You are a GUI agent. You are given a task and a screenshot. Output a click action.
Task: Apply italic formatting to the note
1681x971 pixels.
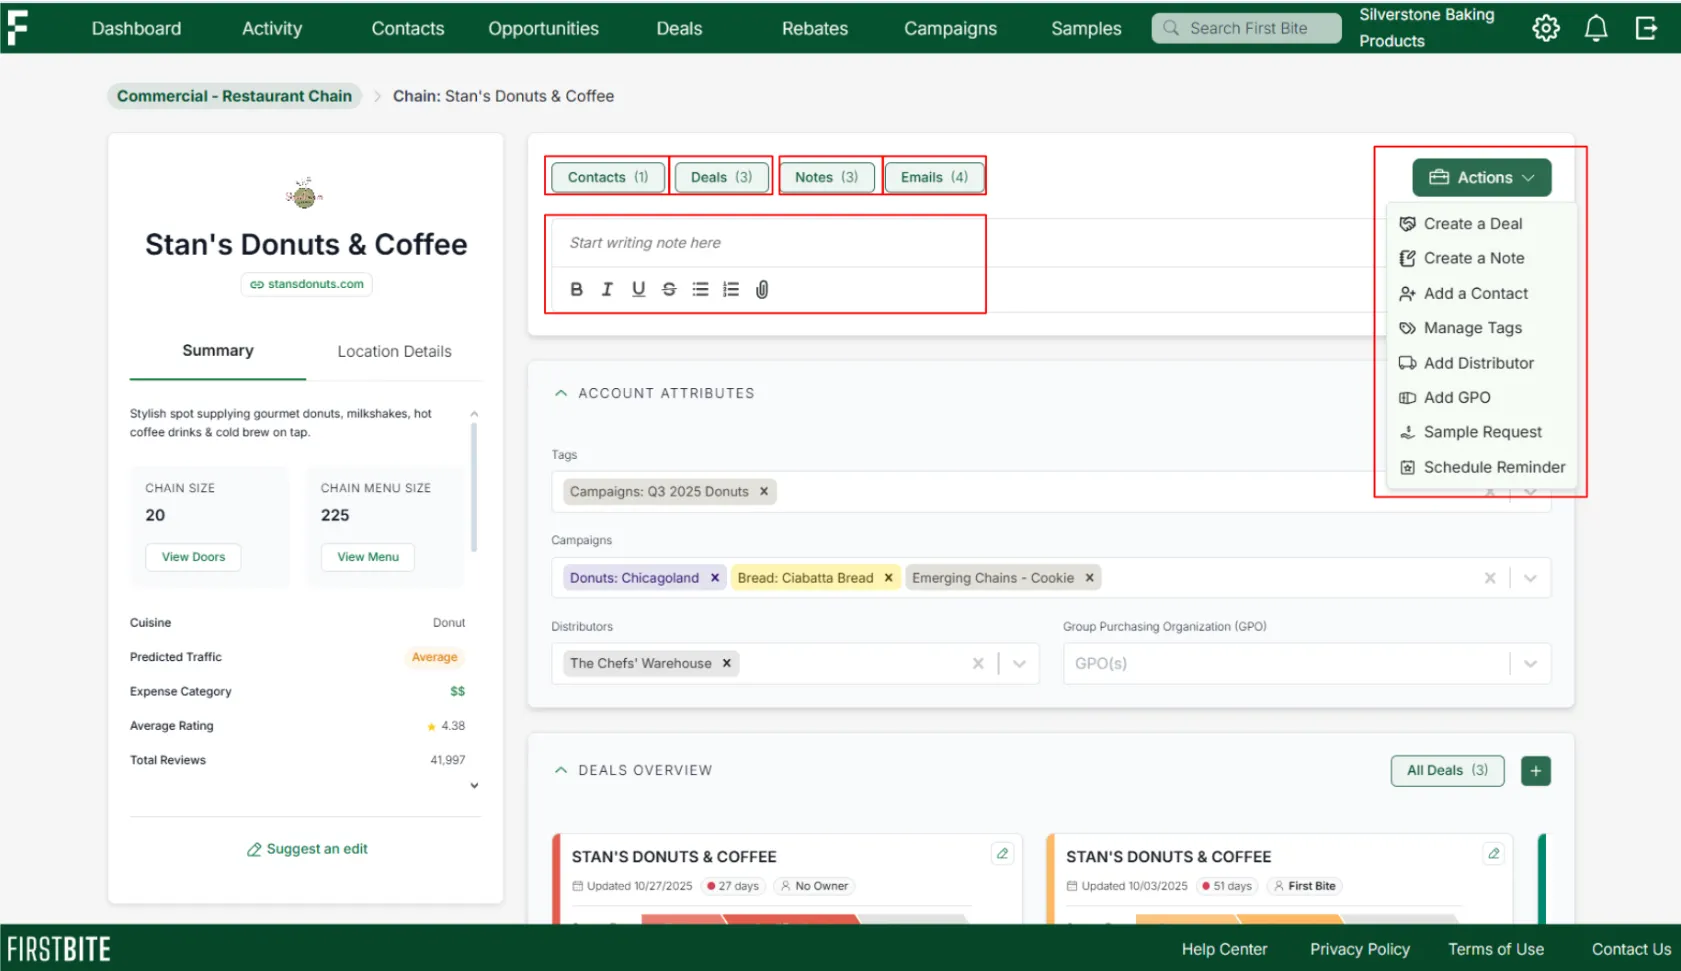pos(607,289)
